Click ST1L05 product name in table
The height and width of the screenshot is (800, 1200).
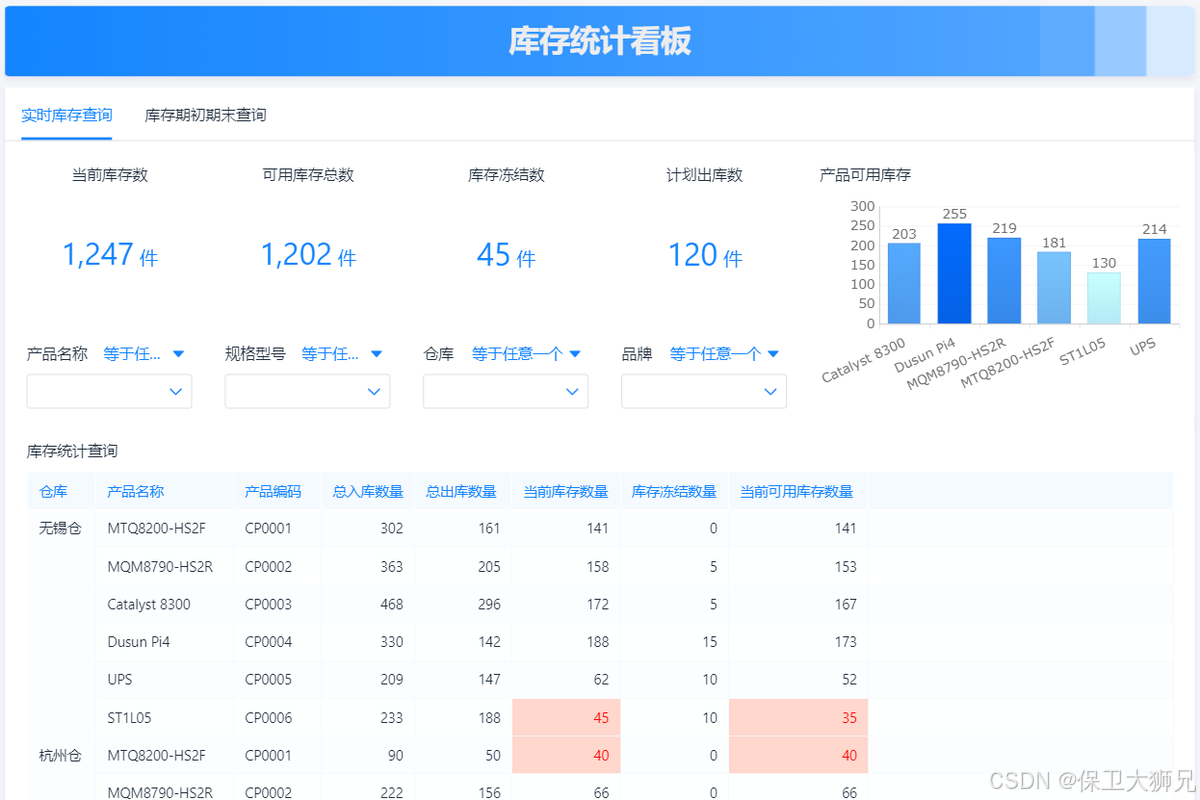pos(130,718)
